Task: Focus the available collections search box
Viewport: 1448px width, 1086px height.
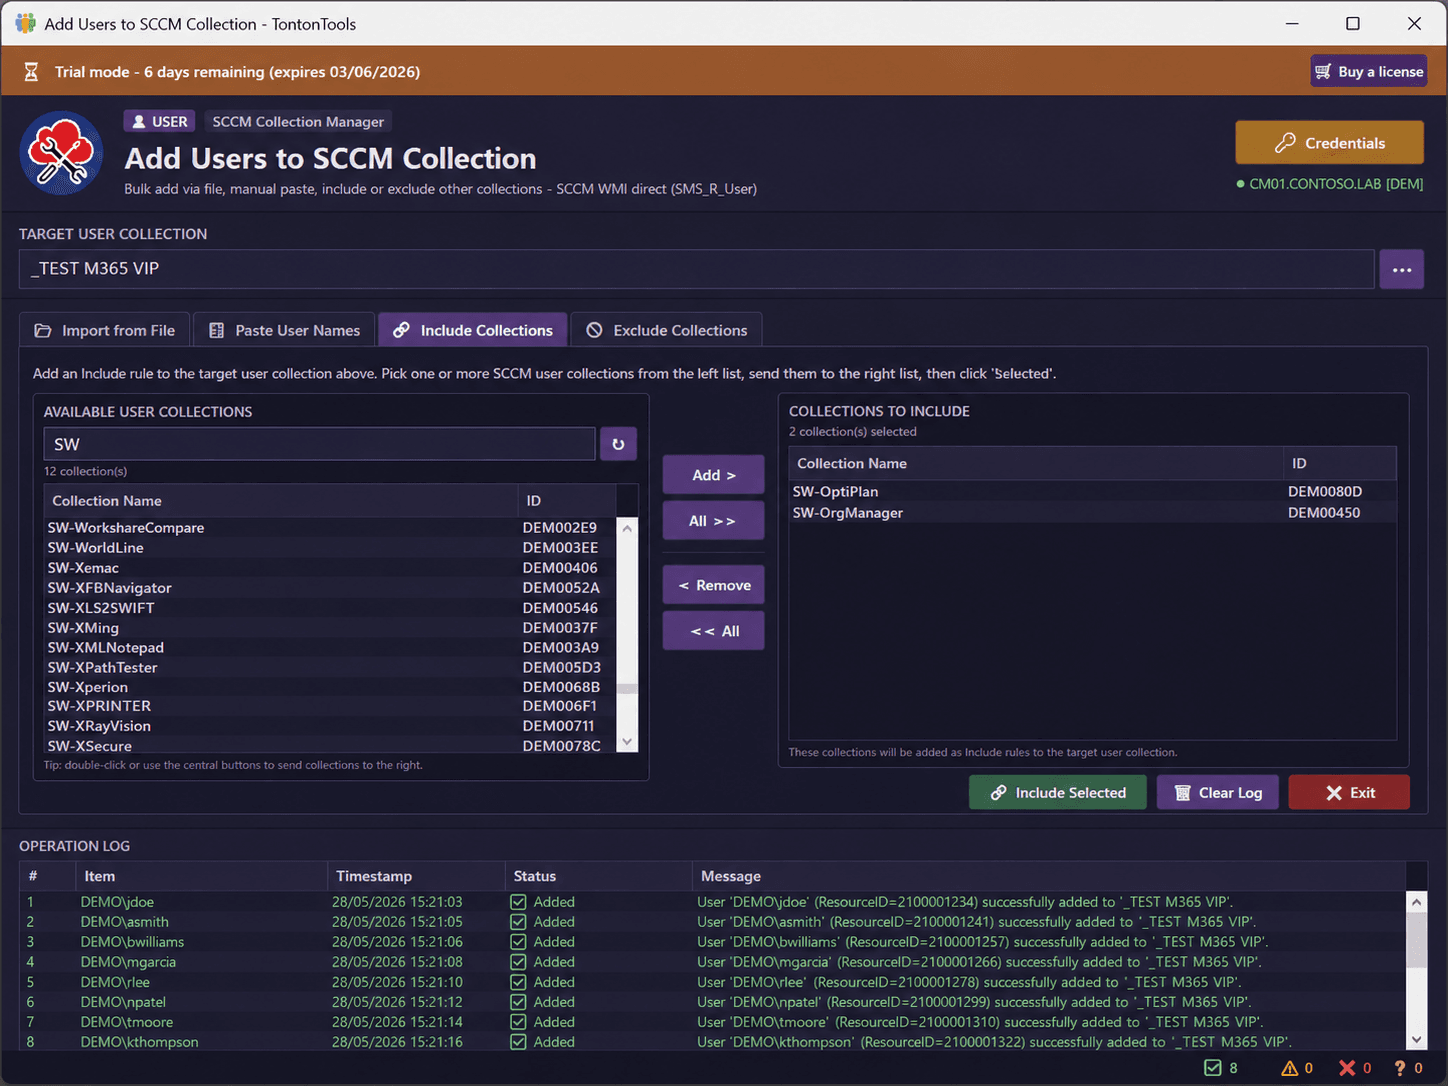Action: [x=319, y=444]
